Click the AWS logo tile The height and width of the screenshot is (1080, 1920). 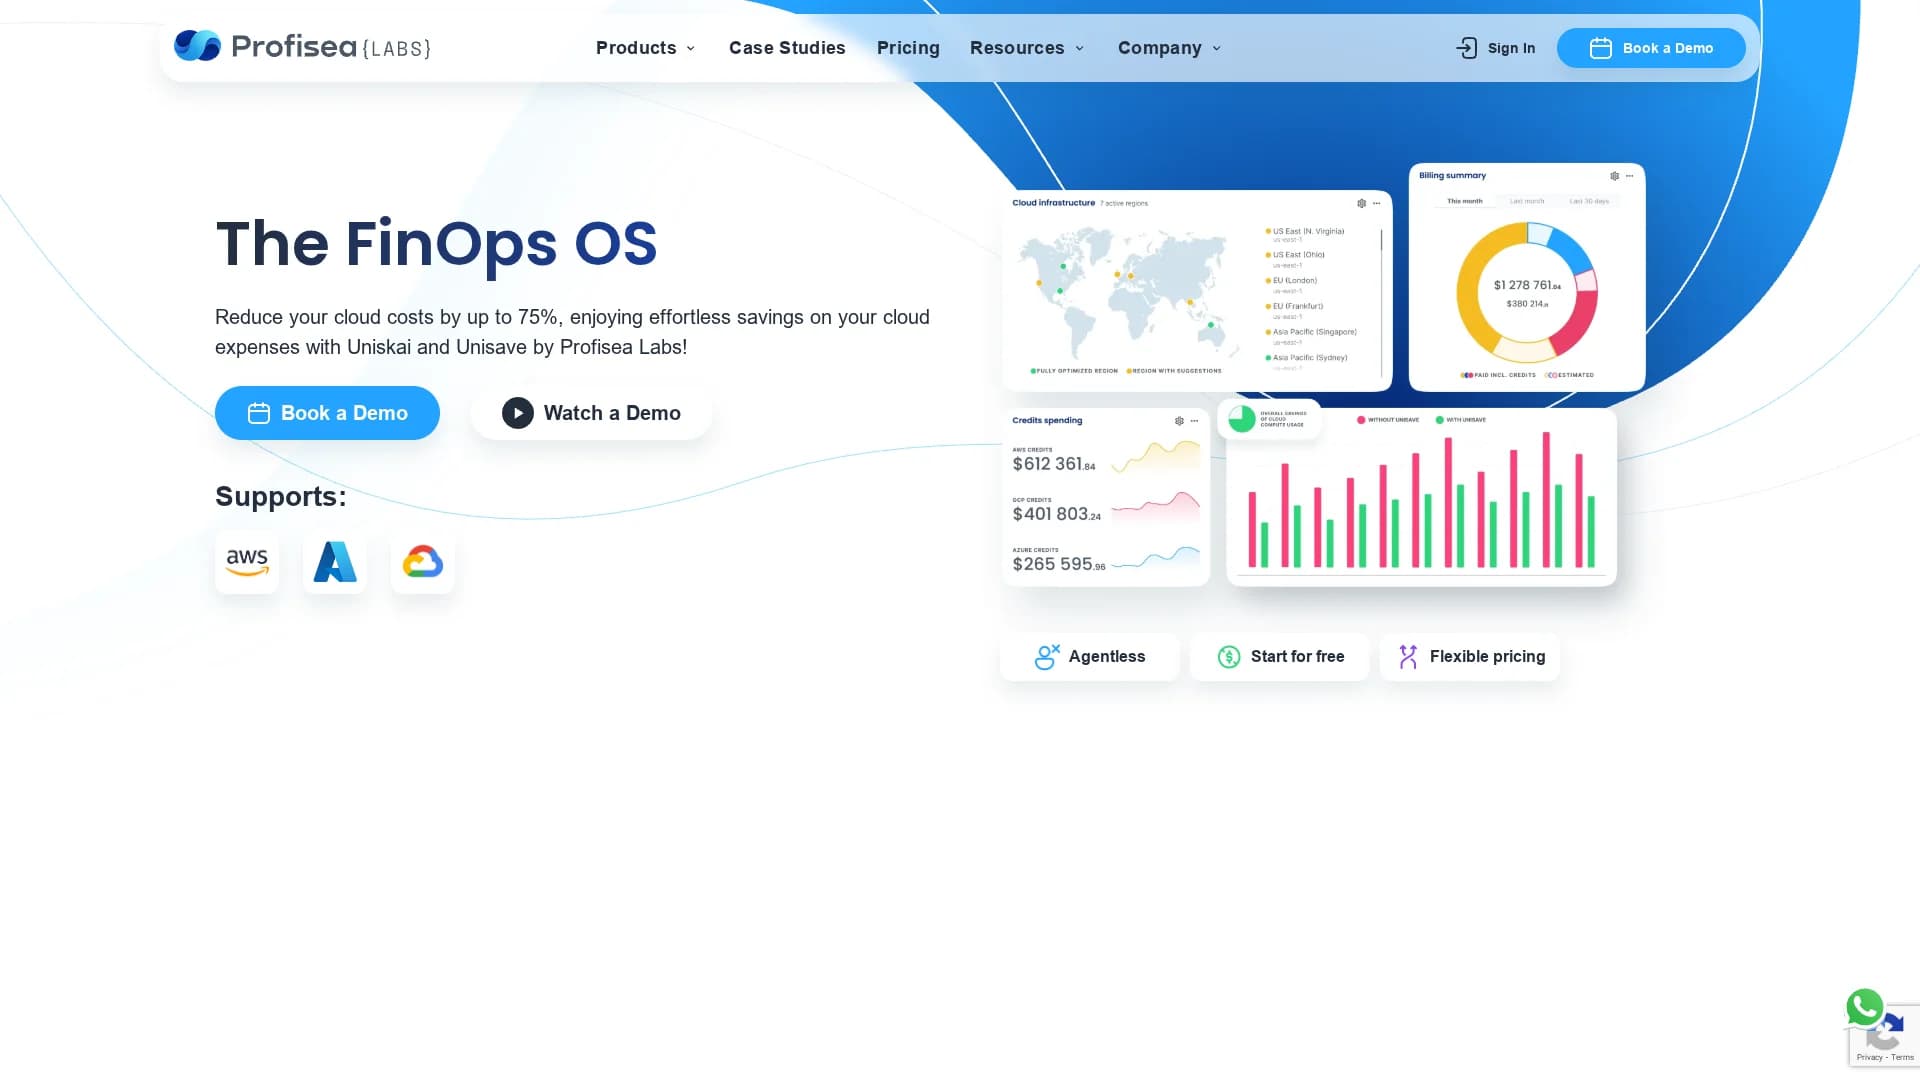tap(247, 562)
